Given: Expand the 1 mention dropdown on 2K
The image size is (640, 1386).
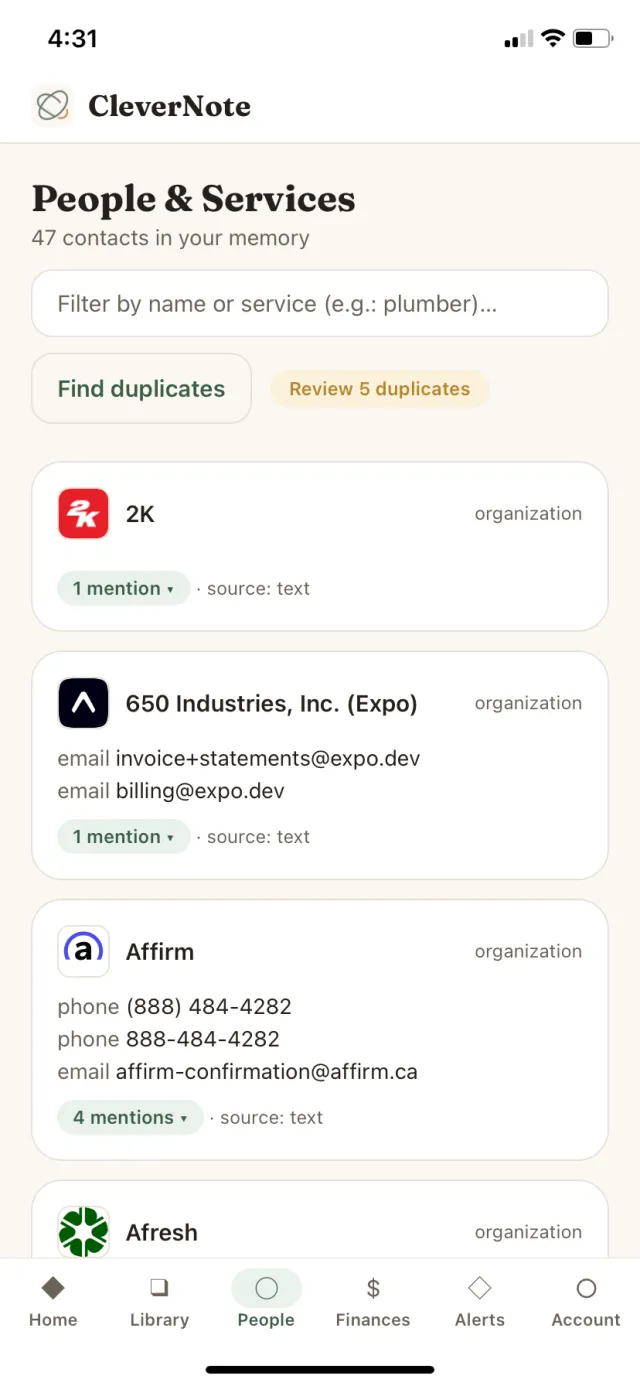Looking at the screenshot, I should coord(123,588).
